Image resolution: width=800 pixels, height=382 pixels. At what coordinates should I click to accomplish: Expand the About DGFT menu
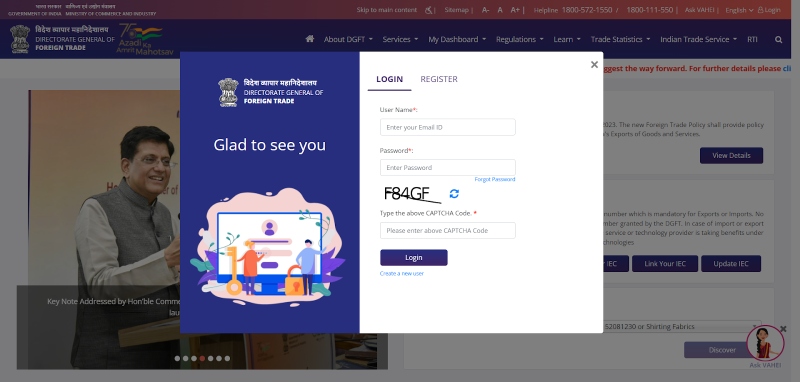[348, 39]
